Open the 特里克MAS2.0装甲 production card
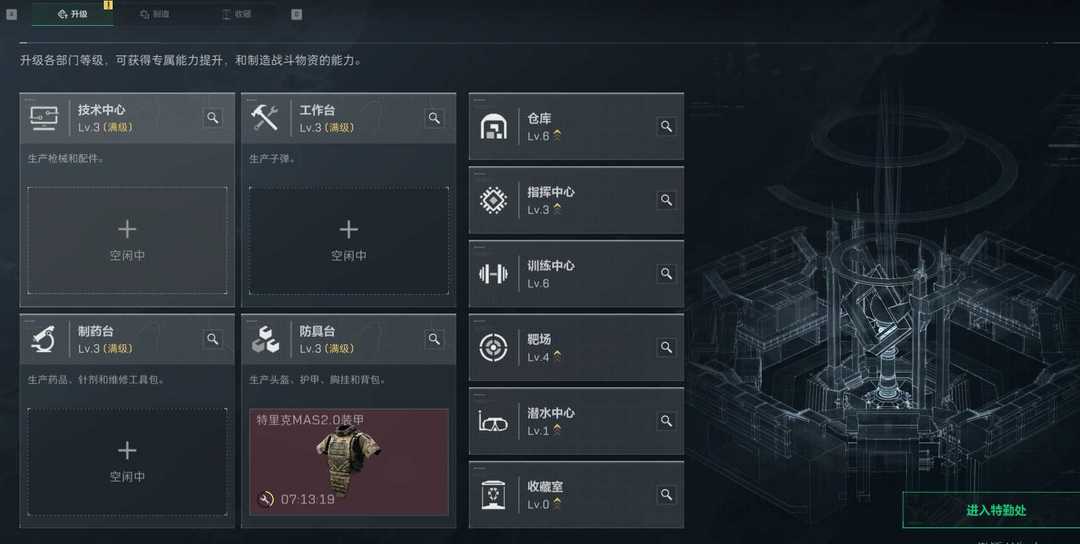The image size is (1080, 544). [x=349, y=461]
